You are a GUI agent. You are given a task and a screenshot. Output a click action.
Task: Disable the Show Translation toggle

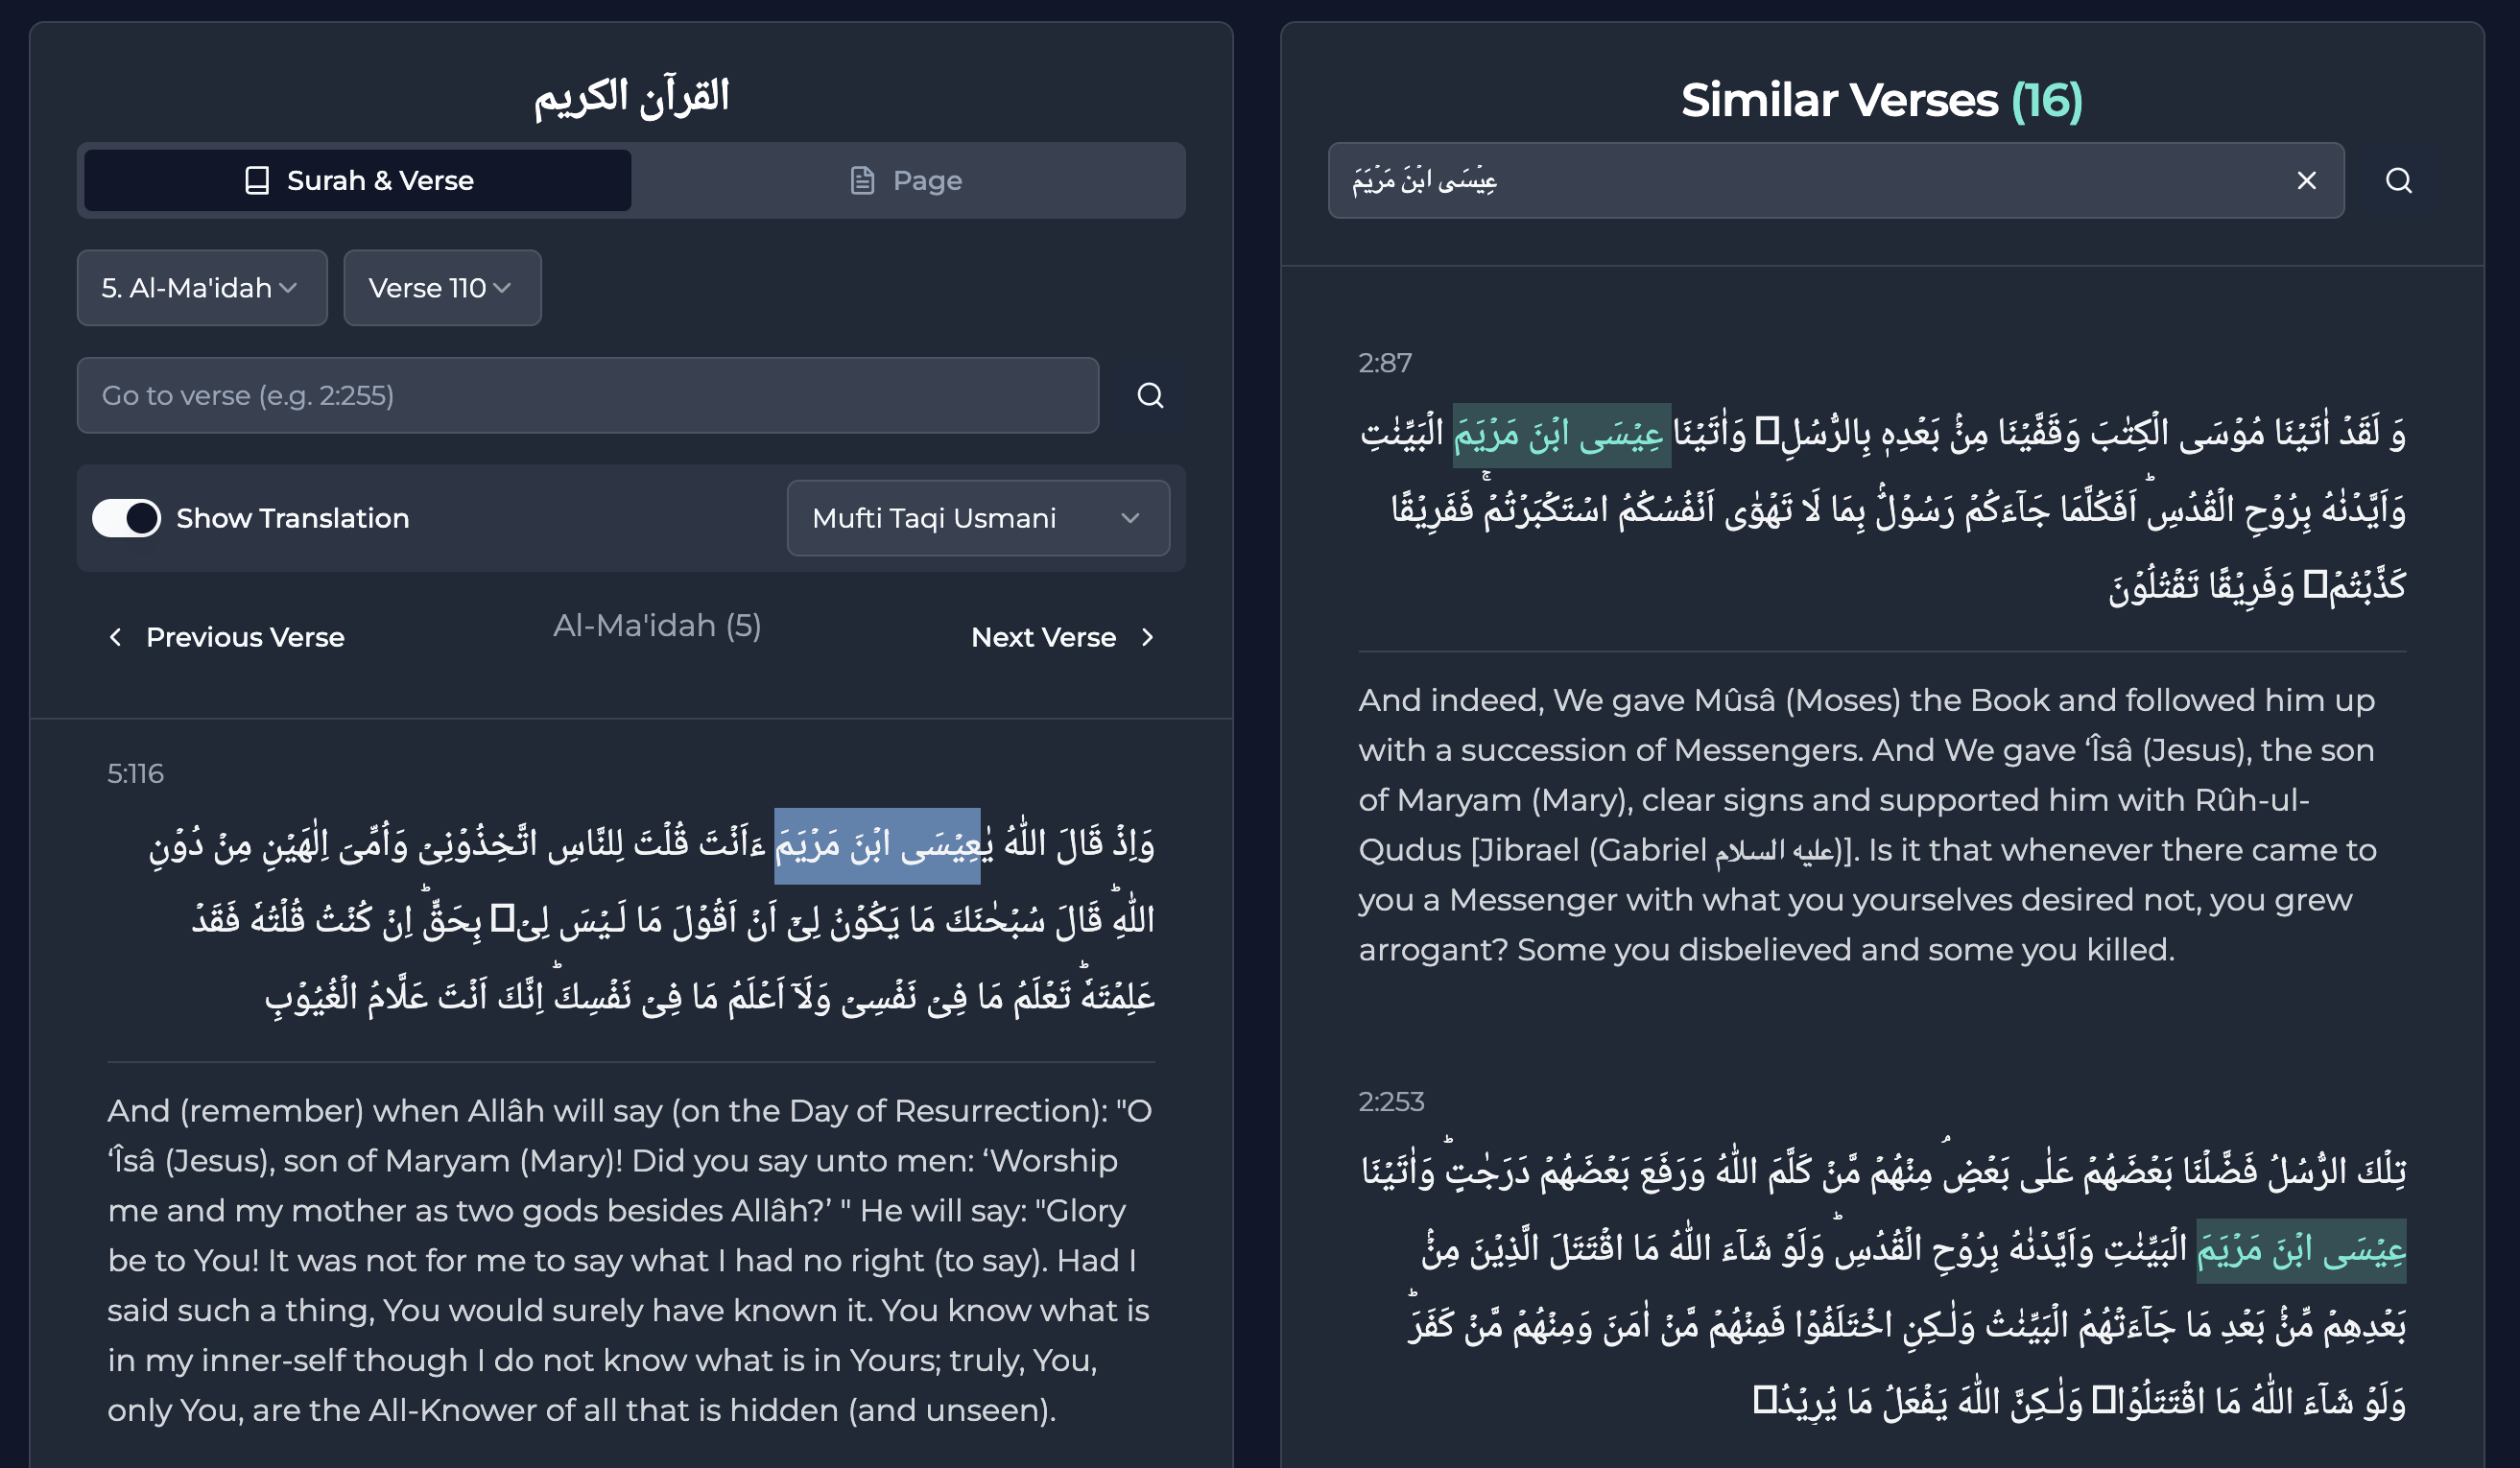(x=126, y=518)
